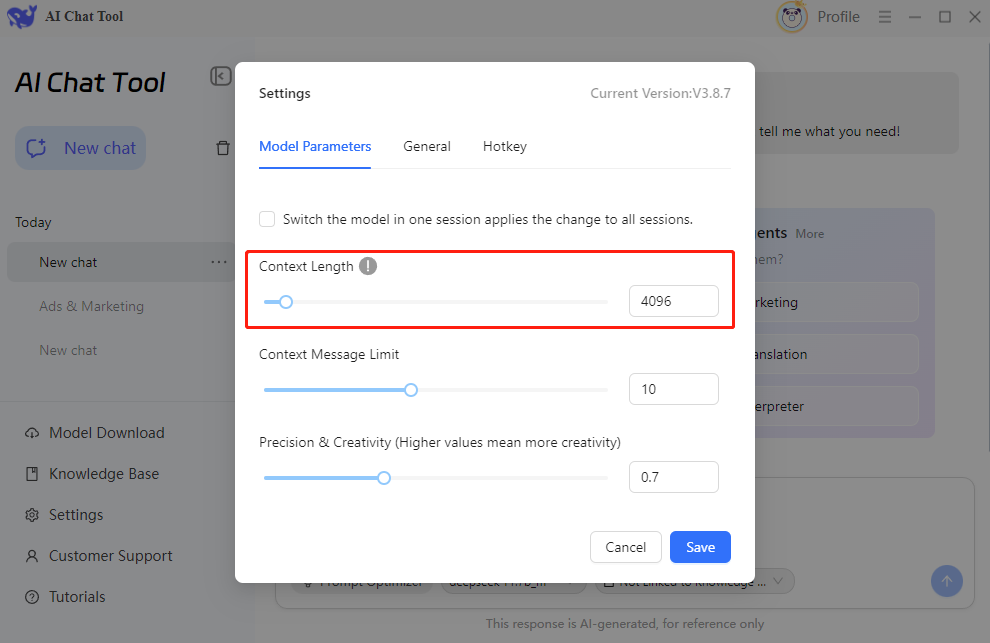Click the Context Length info icon
Viewport: 990px width, 643px height.
tap(368, 266)
